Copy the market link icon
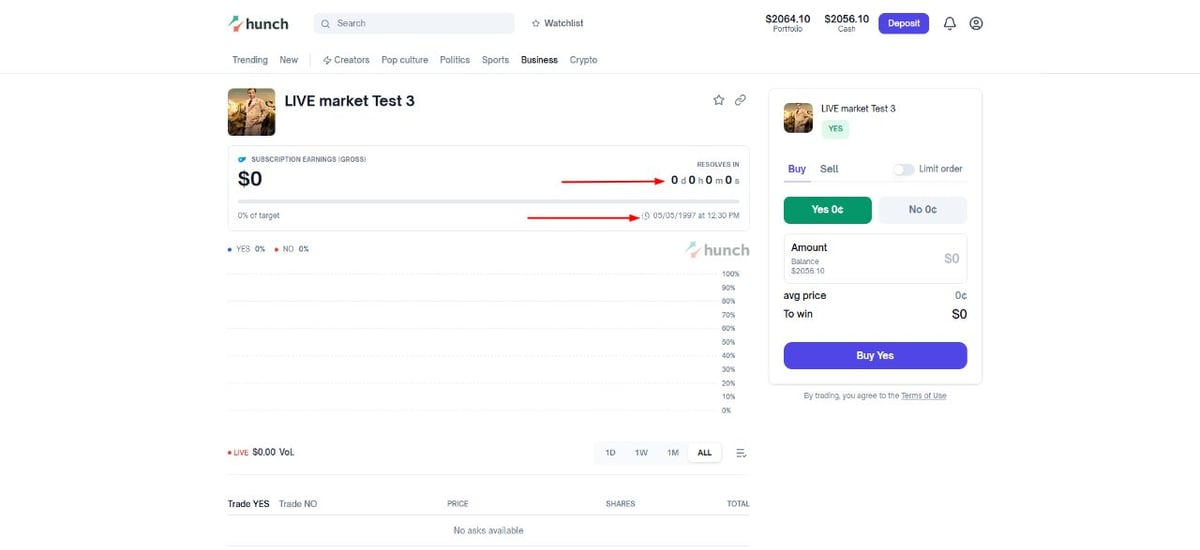 coord(740,100)
